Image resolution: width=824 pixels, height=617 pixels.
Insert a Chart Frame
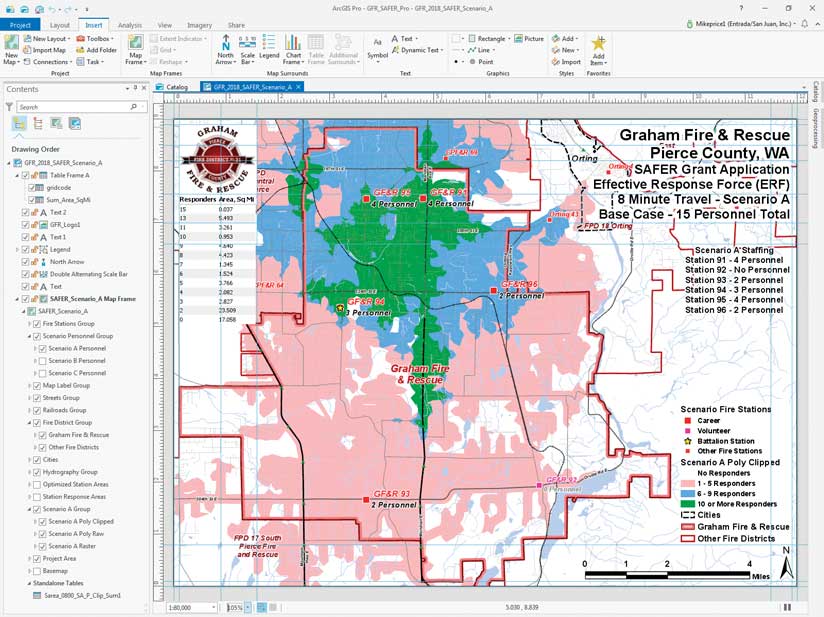[293, 50]
